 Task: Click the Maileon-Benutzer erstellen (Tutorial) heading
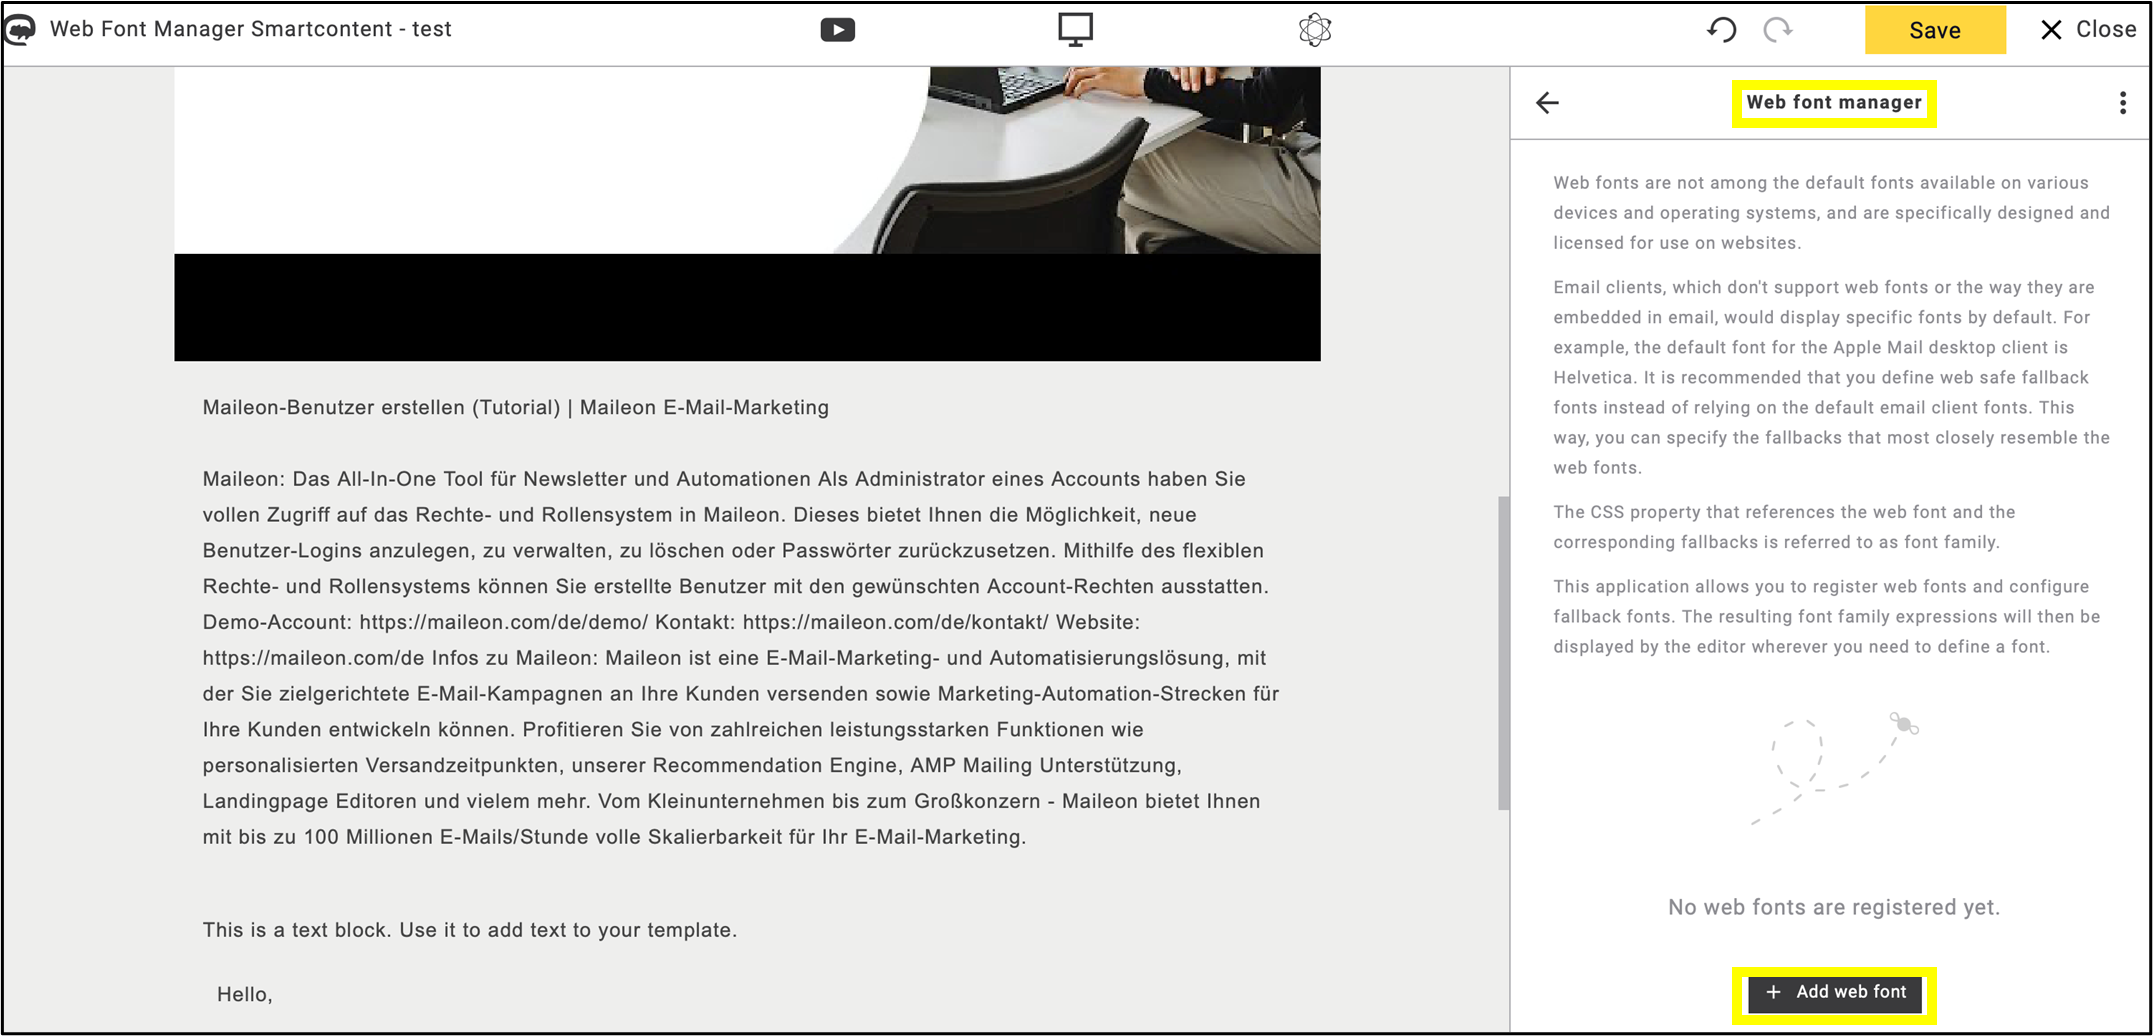tap(516, 407)
